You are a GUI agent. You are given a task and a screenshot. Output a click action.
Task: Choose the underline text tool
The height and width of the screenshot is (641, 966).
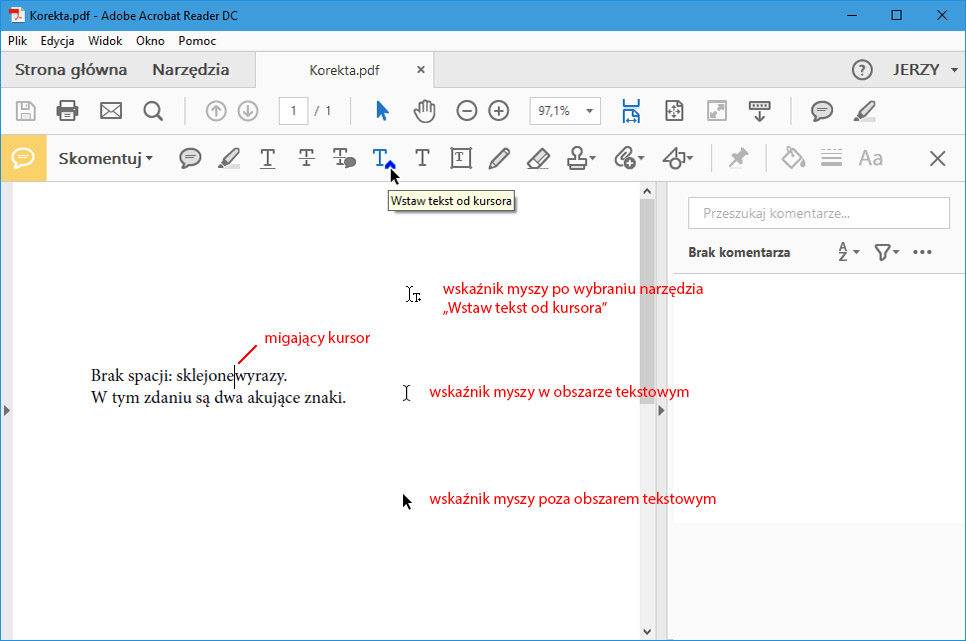click(x=267, y=158)
